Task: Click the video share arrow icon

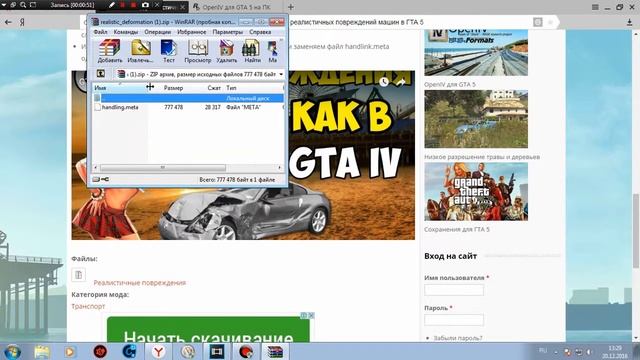Action: (x=401, y=82)
